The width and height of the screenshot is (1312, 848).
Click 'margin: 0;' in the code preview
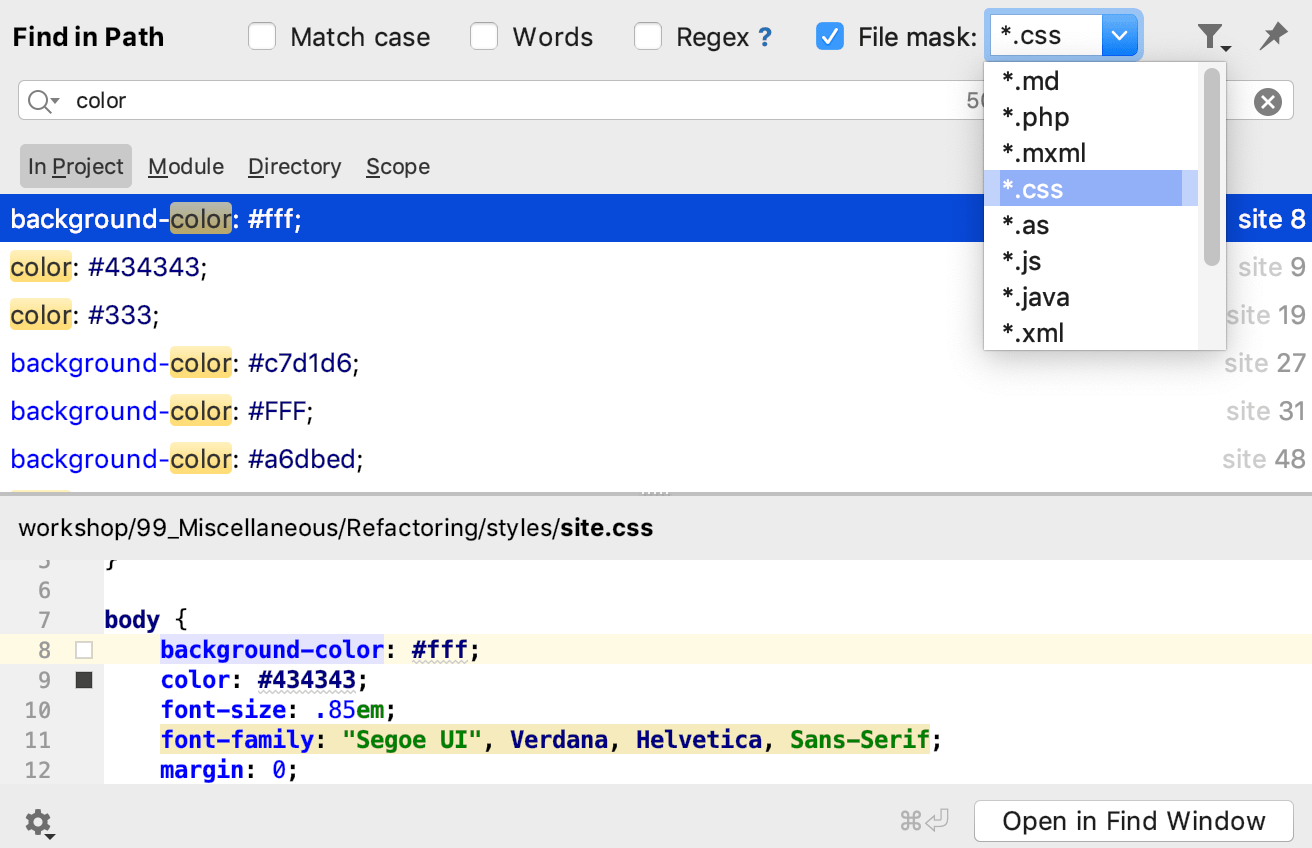coord(230,770)
